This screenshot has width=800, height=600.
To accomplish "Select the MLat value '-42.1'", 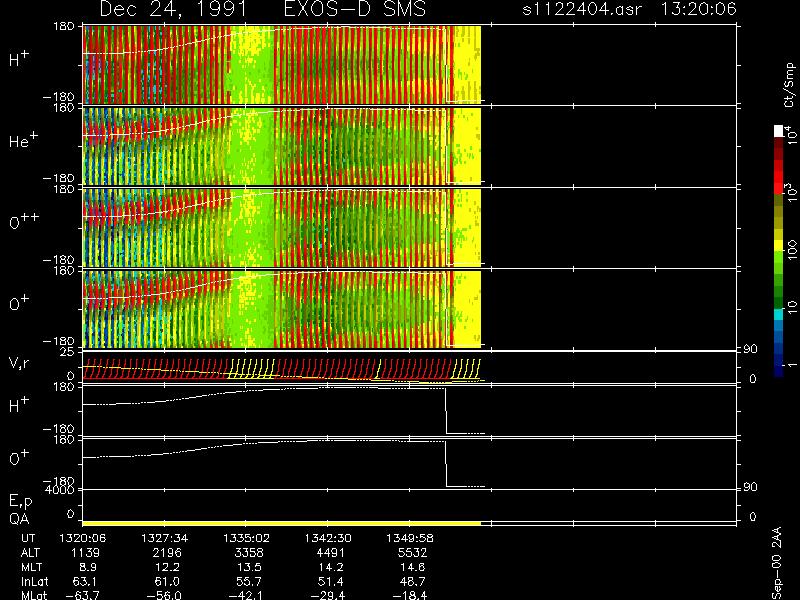I will [245, 595].
